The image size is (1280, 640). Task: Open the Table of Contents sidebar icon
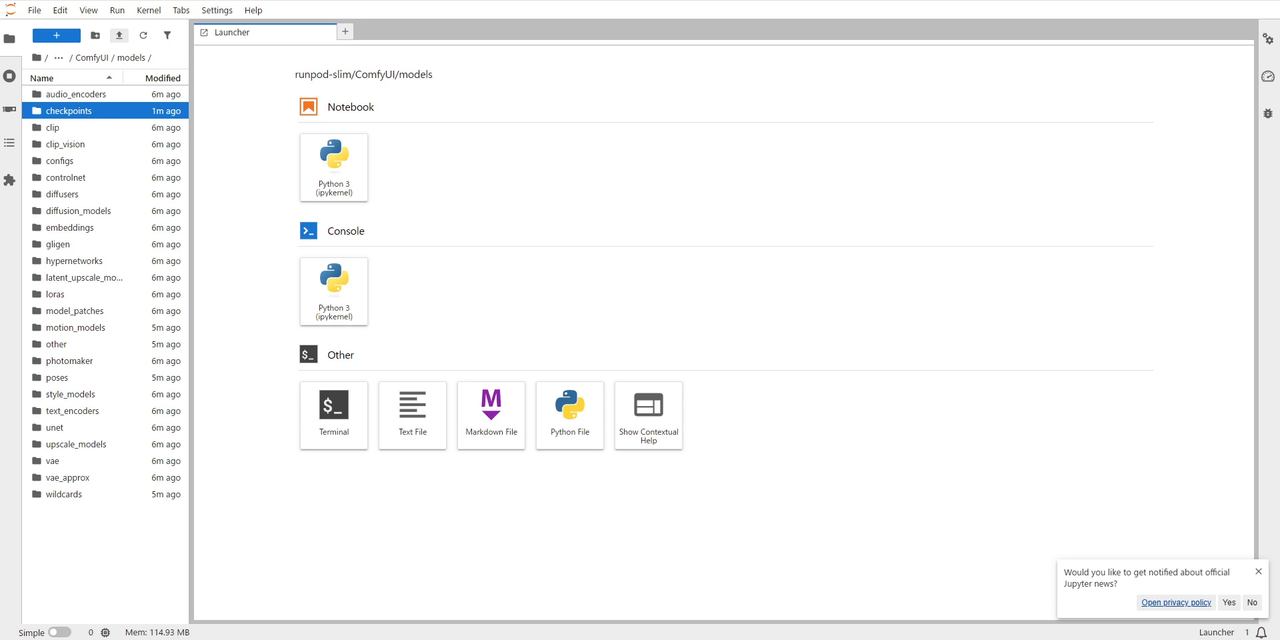pyautogui.click(x=9, y=143)
